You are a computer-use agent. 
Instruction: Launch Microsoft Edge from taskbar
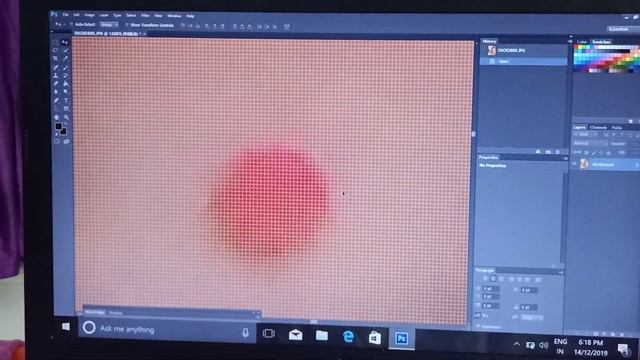(348, 337)
